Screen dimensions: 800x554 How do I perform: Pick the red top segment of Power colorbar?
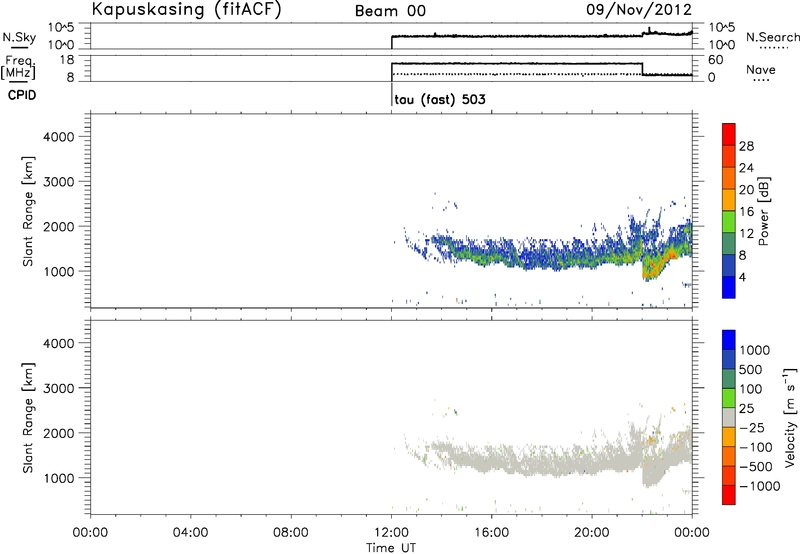point(729,134)
